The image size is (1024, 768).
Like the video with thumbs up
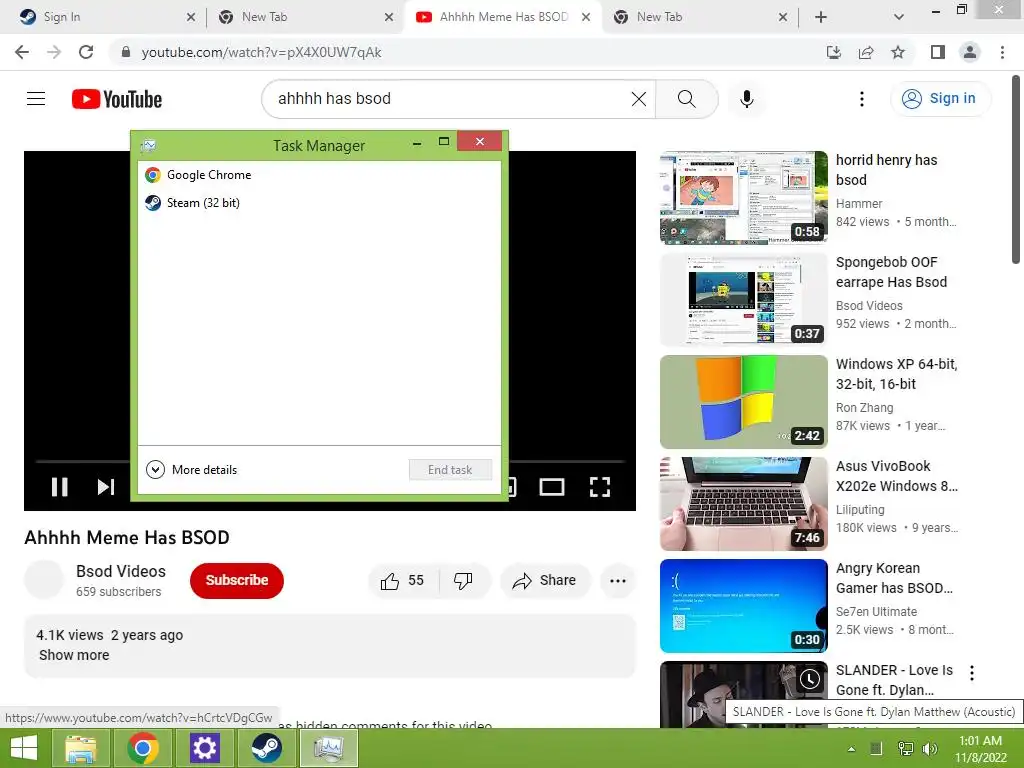tap(403, 580)
